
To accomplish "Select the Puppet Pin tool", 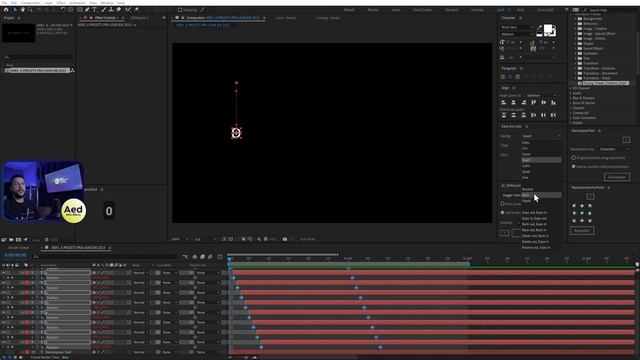I will (136, 9).
